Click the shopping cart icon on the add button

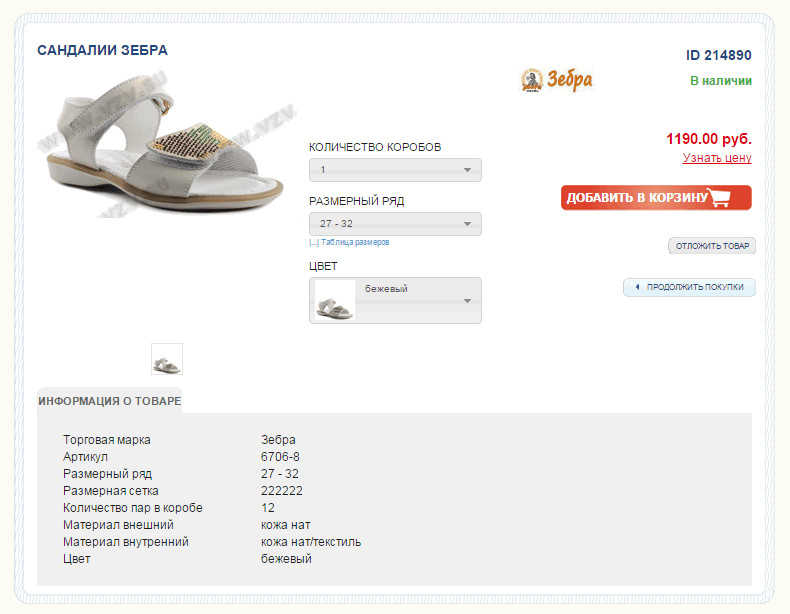(x=719, y=197)
